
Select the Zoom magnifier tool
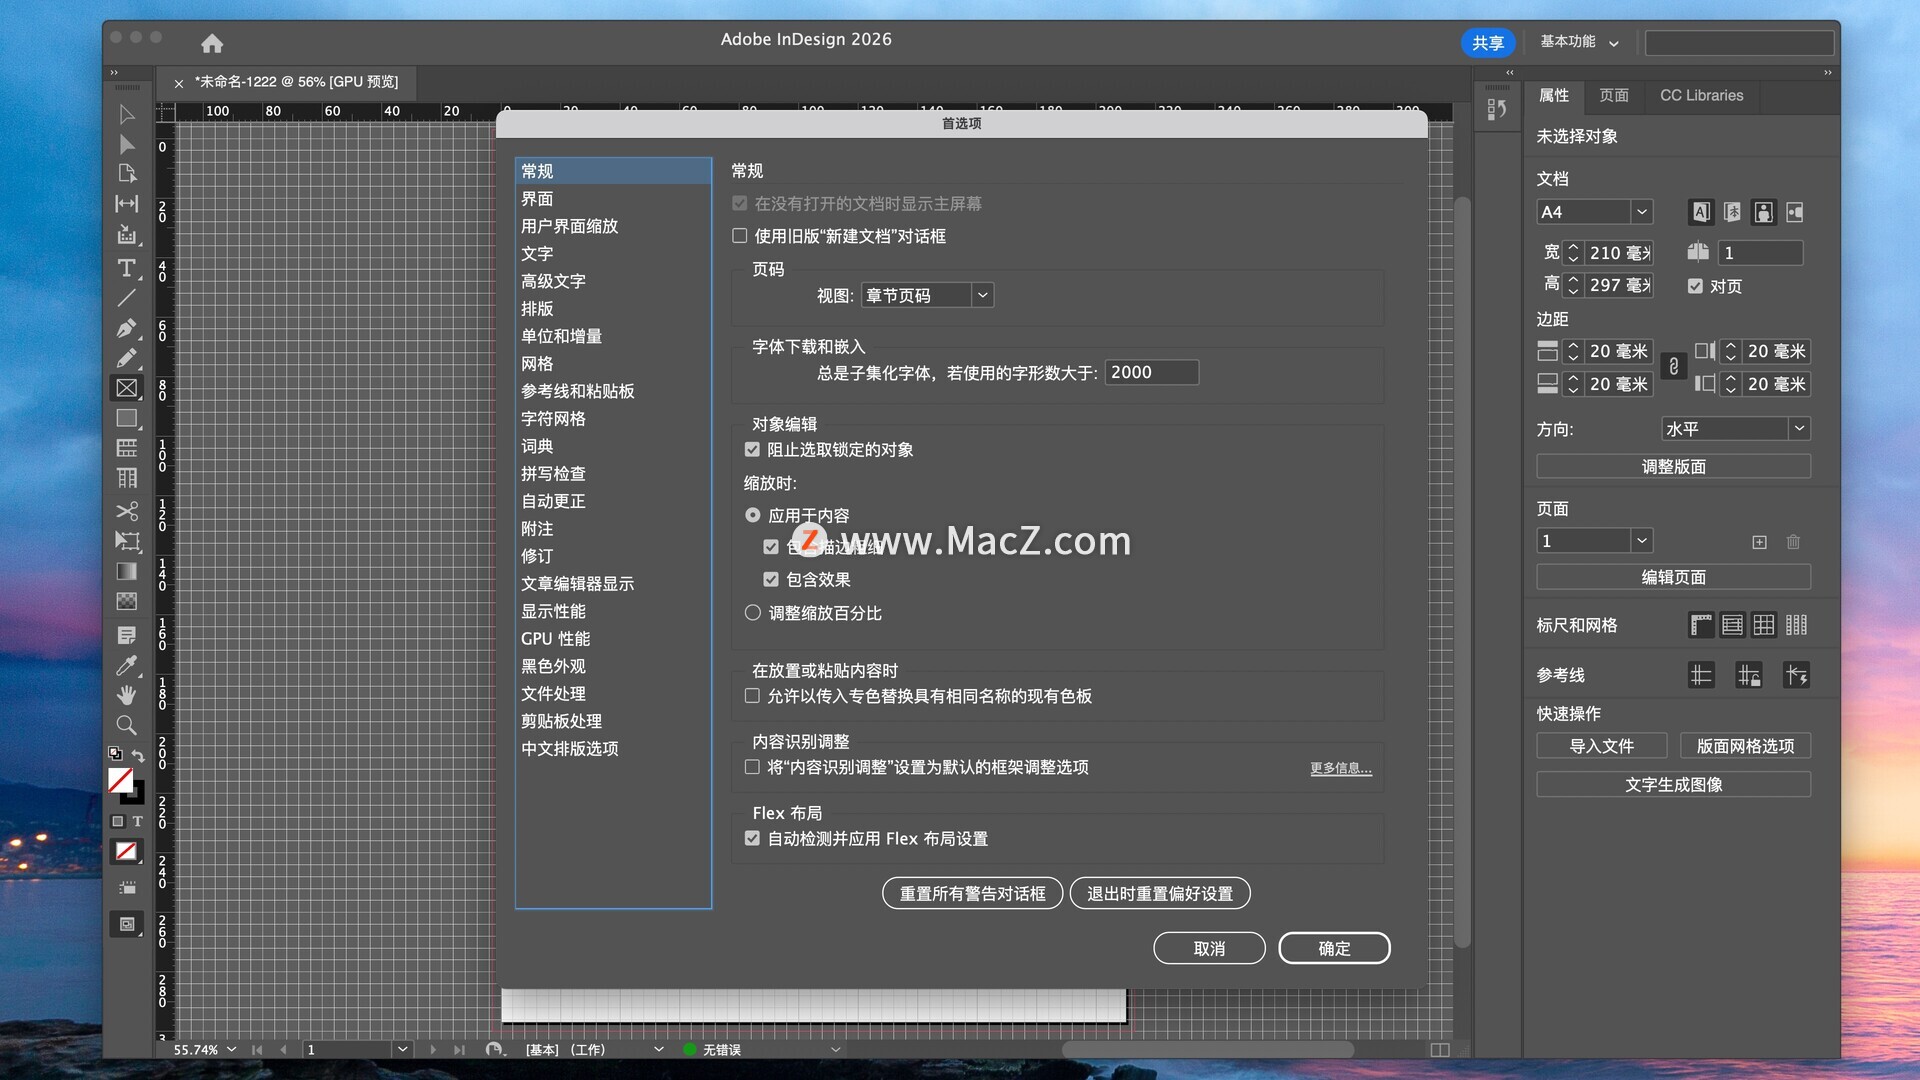pyautogui.click(x=126, y=725)
